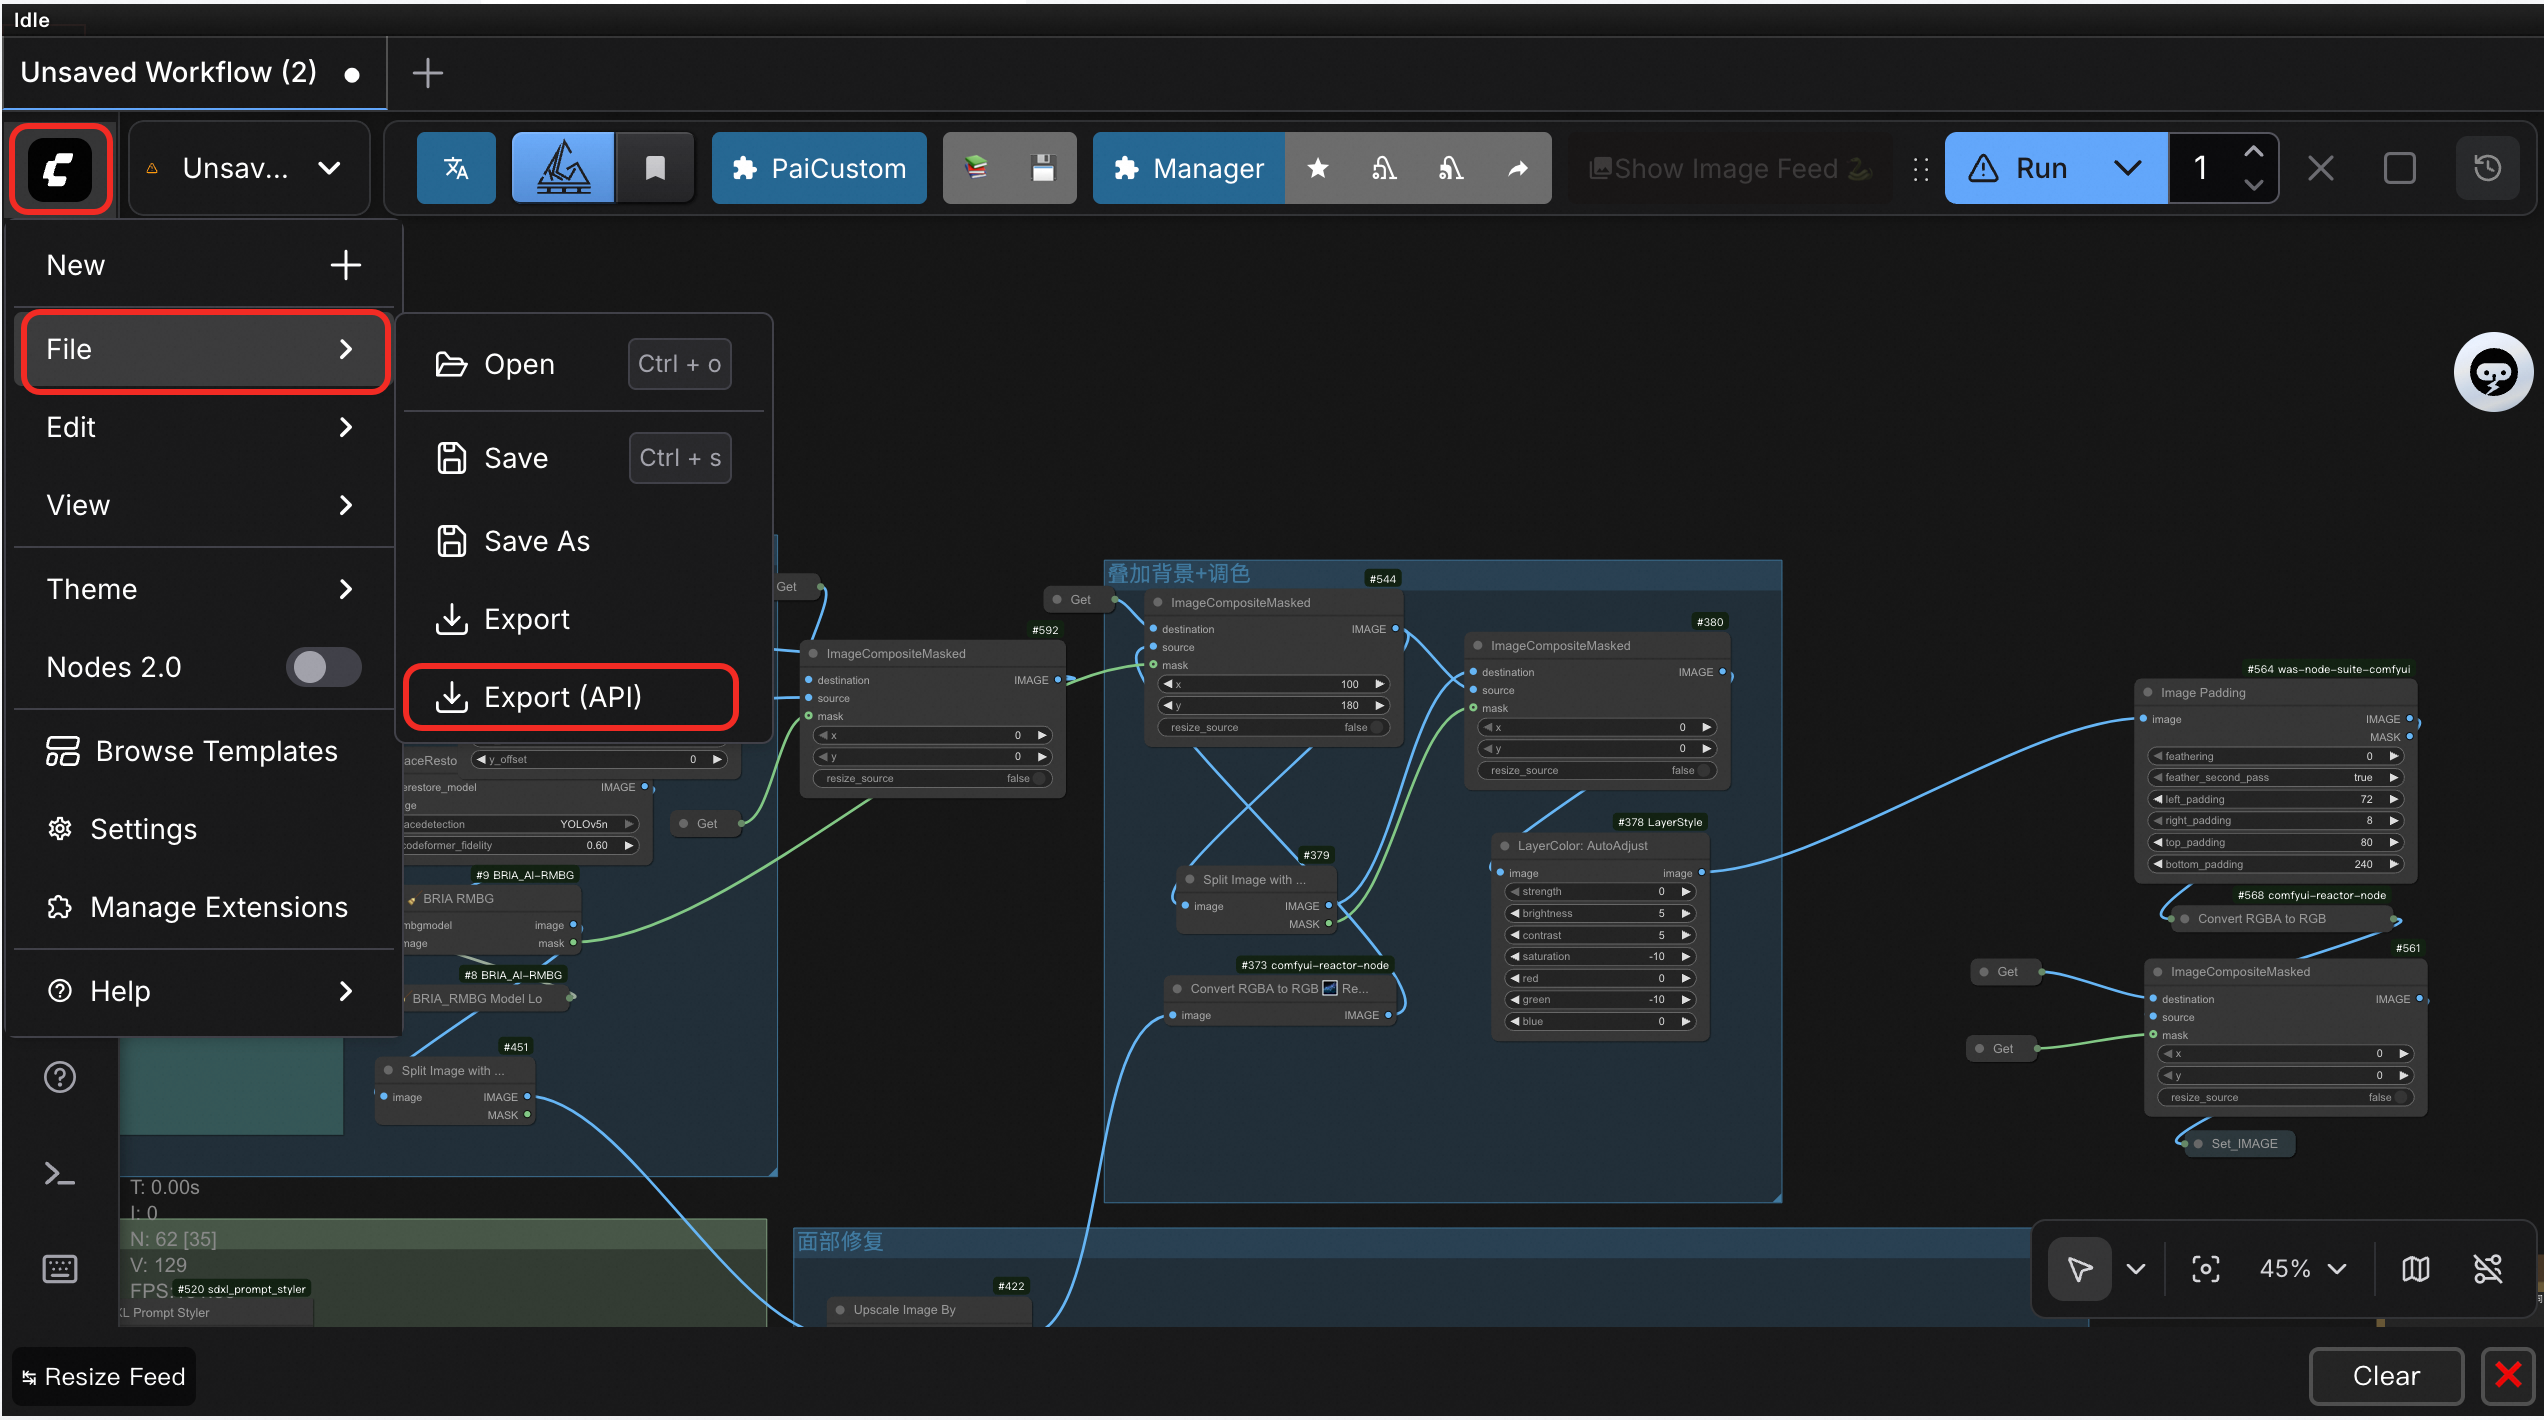
Task: Increase the brightness value in AutoAdjust node
Action: (1686, 913)
